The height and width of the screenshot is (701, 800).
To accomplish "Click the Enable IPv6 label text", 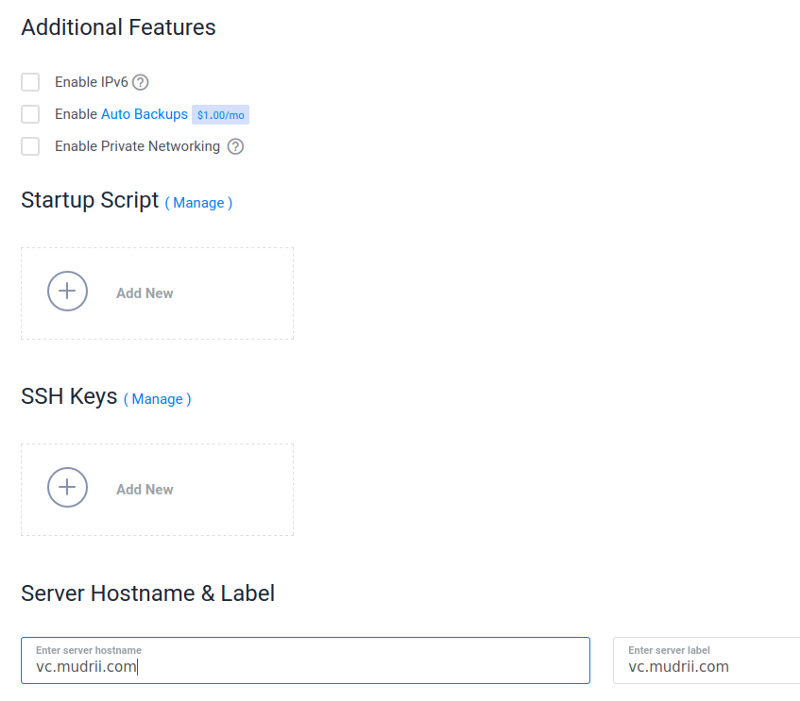I will [91, 82].
